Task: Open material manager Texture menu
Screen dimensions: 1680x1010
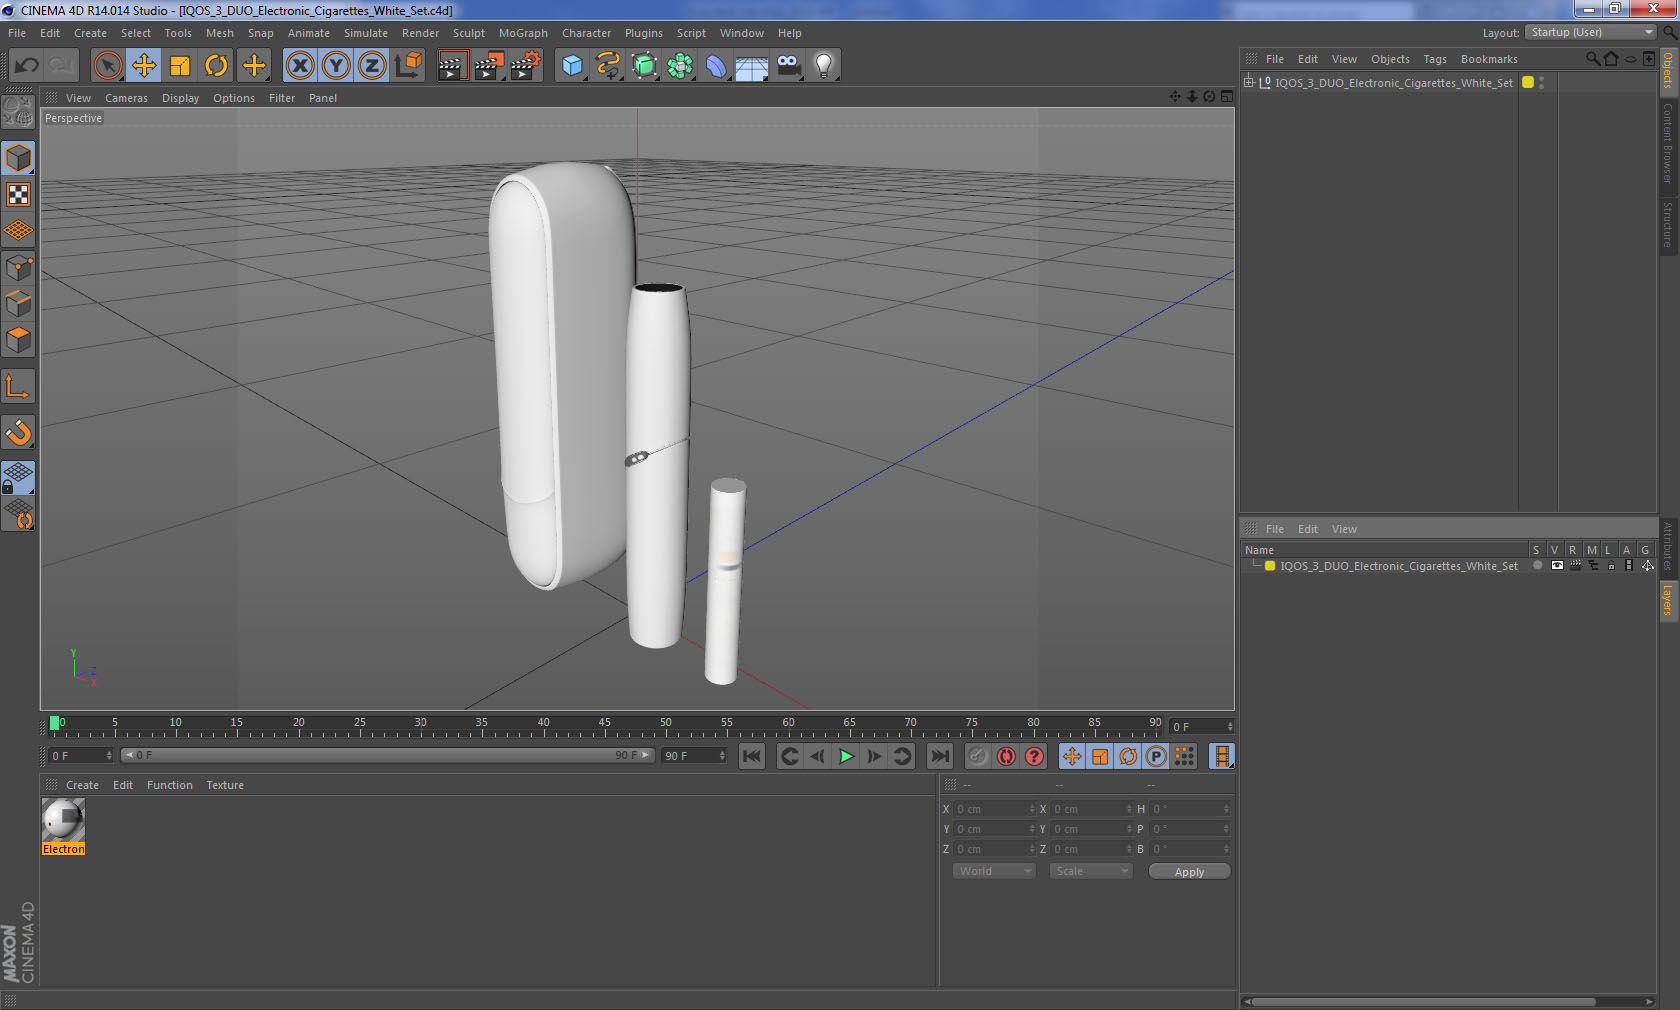Action: (225, 785)
